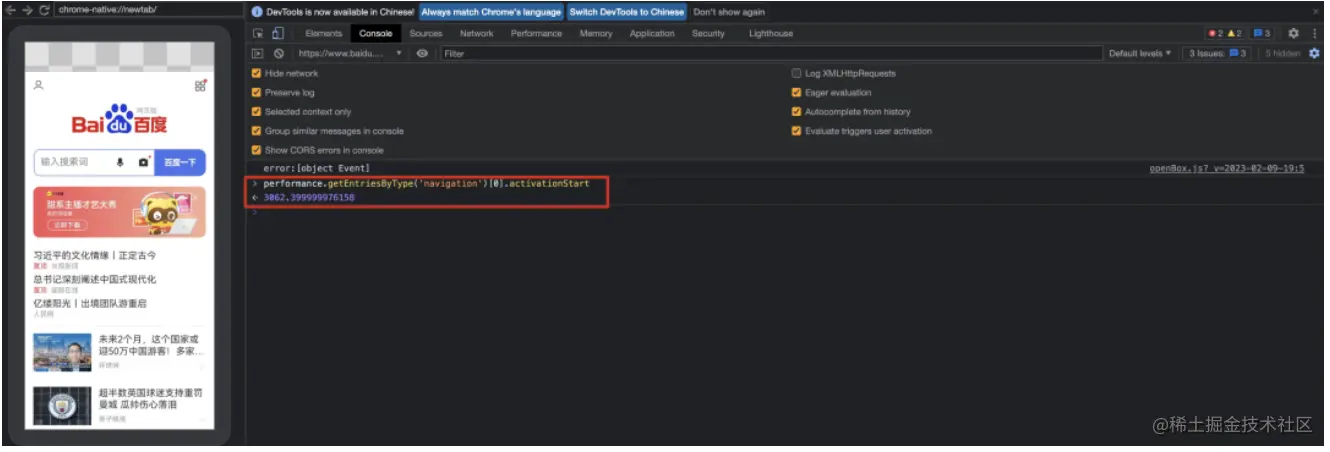This screenshot has width=1330, height=452.
Task: Switch to the Network tab
Action: (476, 33)
